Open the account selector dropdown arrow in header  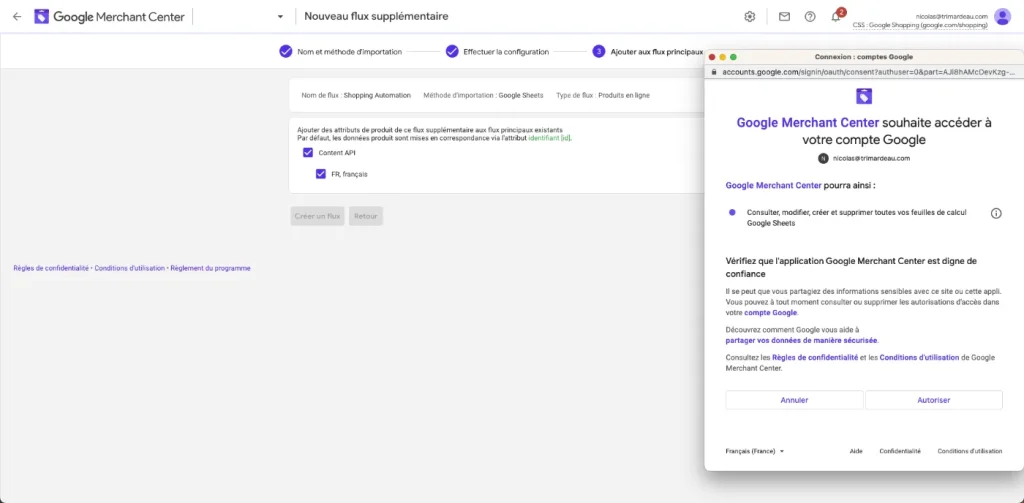[280, 17]
